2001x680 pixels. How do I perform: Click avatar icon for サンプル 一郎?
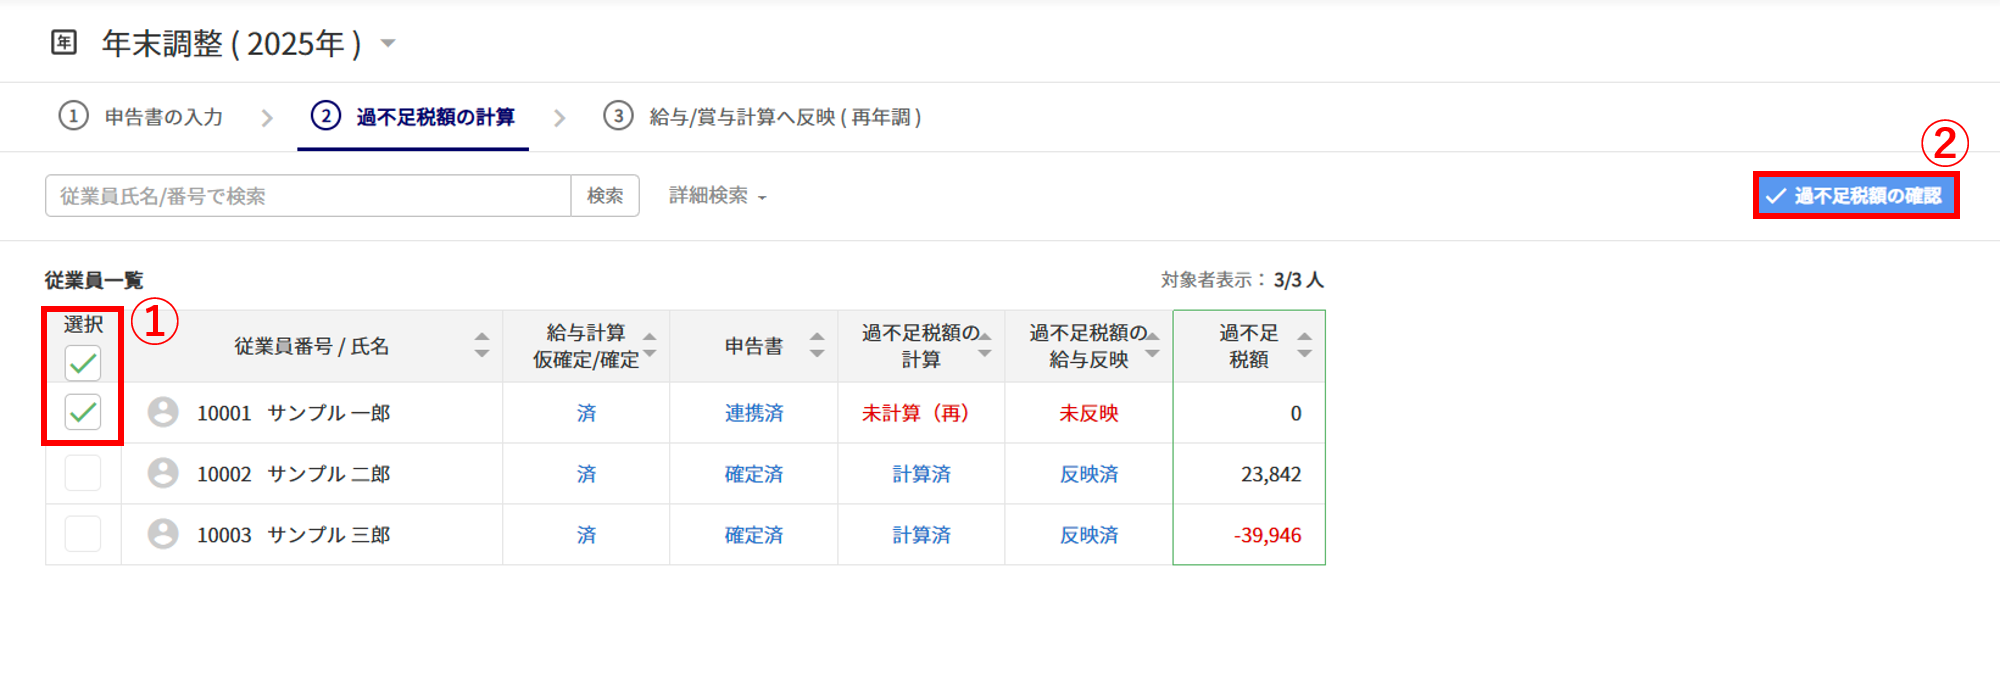(163, 412)
